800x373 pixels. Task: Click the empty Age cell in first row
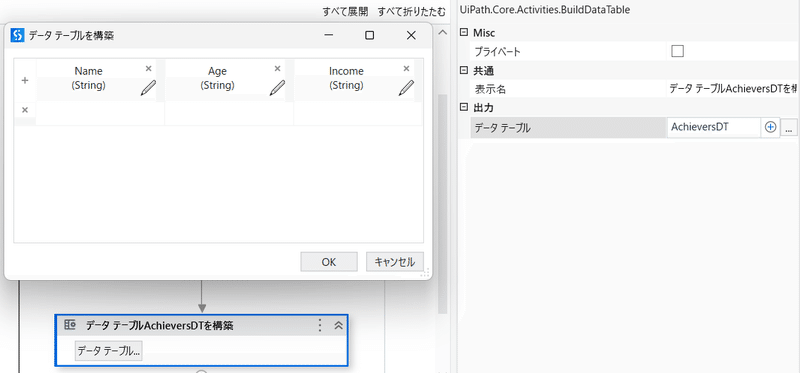point(229,113)
